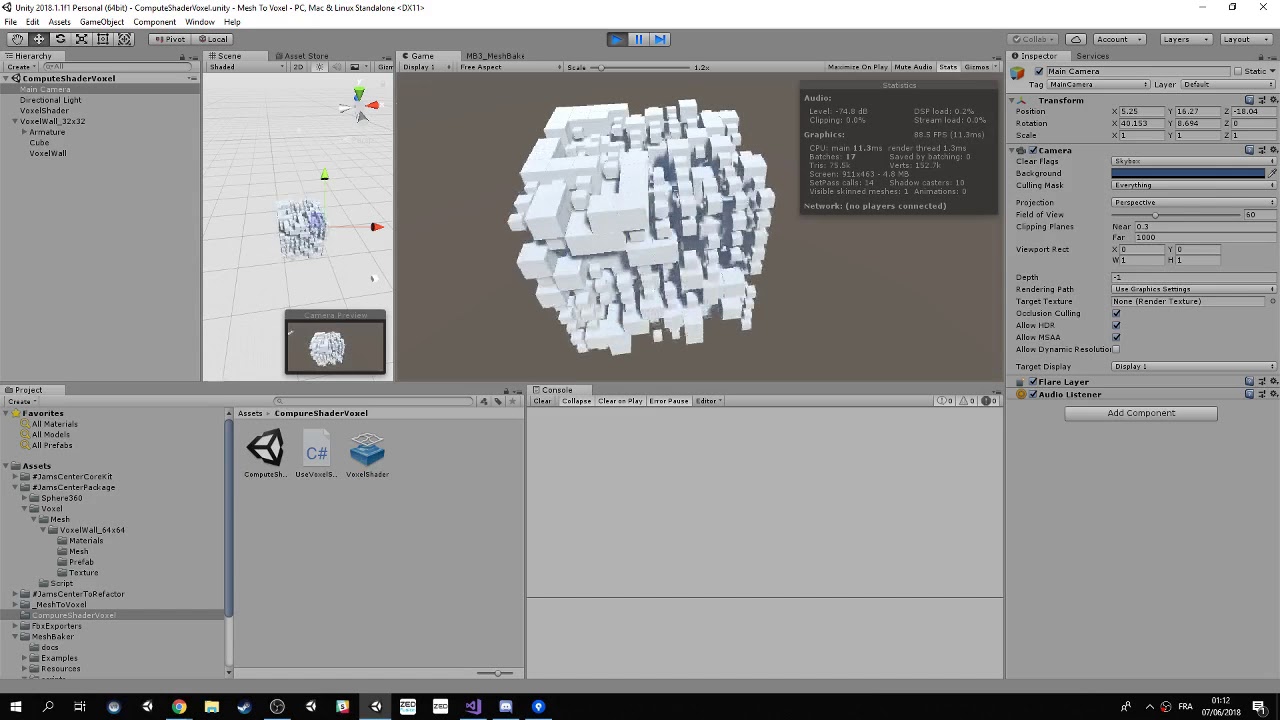1280x720 pixels.
Task: Click the Add Component button
Action: (x=1141, y=413)
